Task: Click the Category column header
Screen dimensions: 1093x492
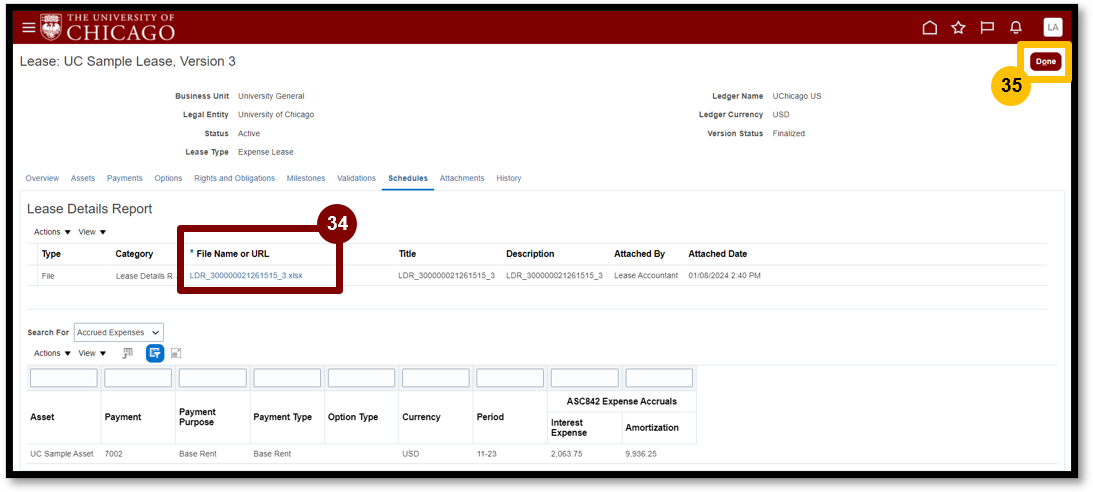Action: (x=135, y=254)
